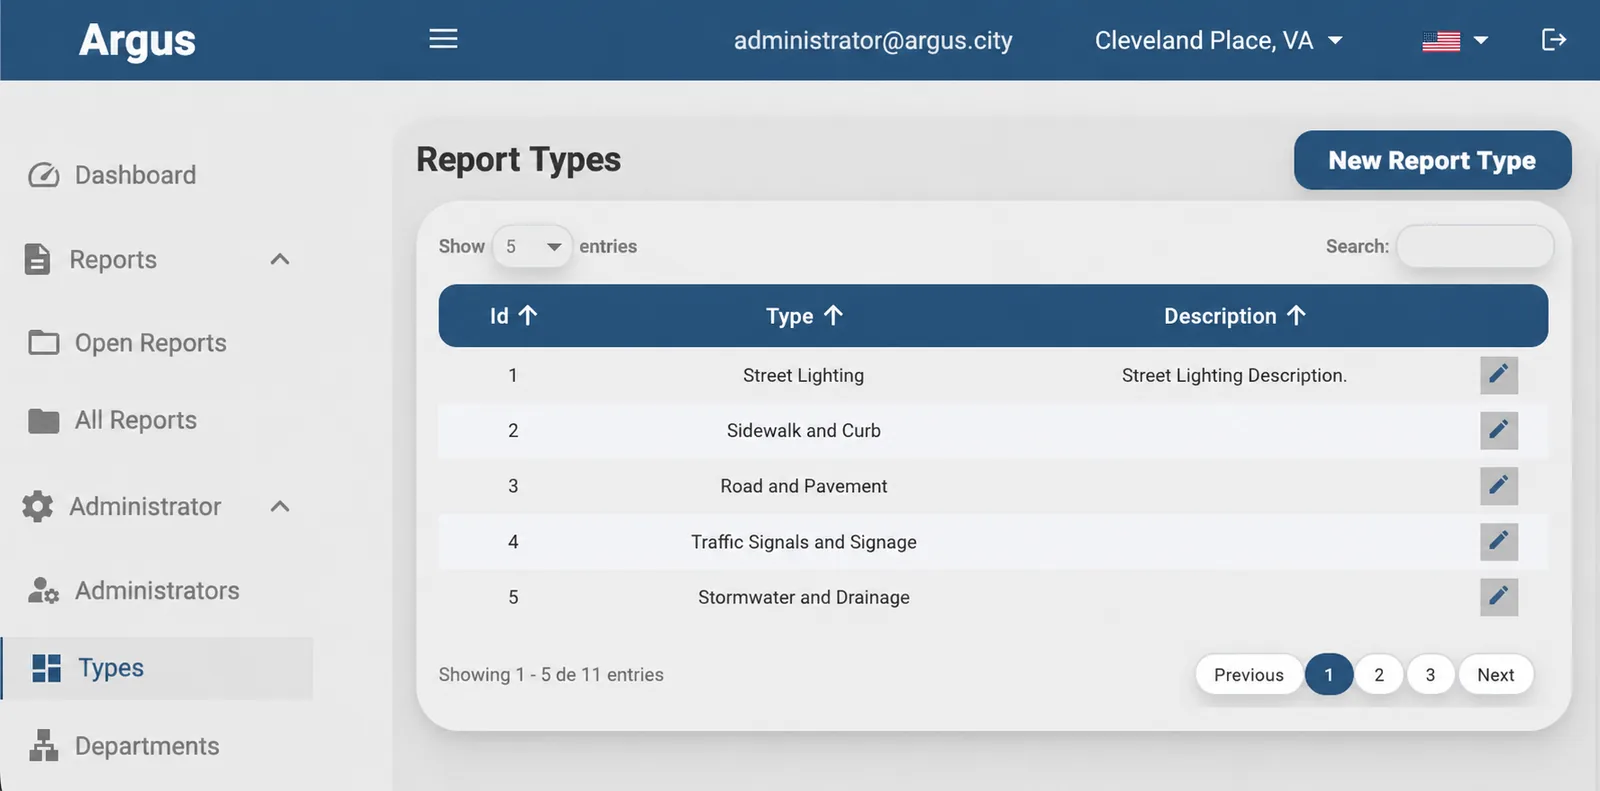This screenshot has width=1600, height=791.
Task: Click the Argus logo
Action: pos(137,40)
